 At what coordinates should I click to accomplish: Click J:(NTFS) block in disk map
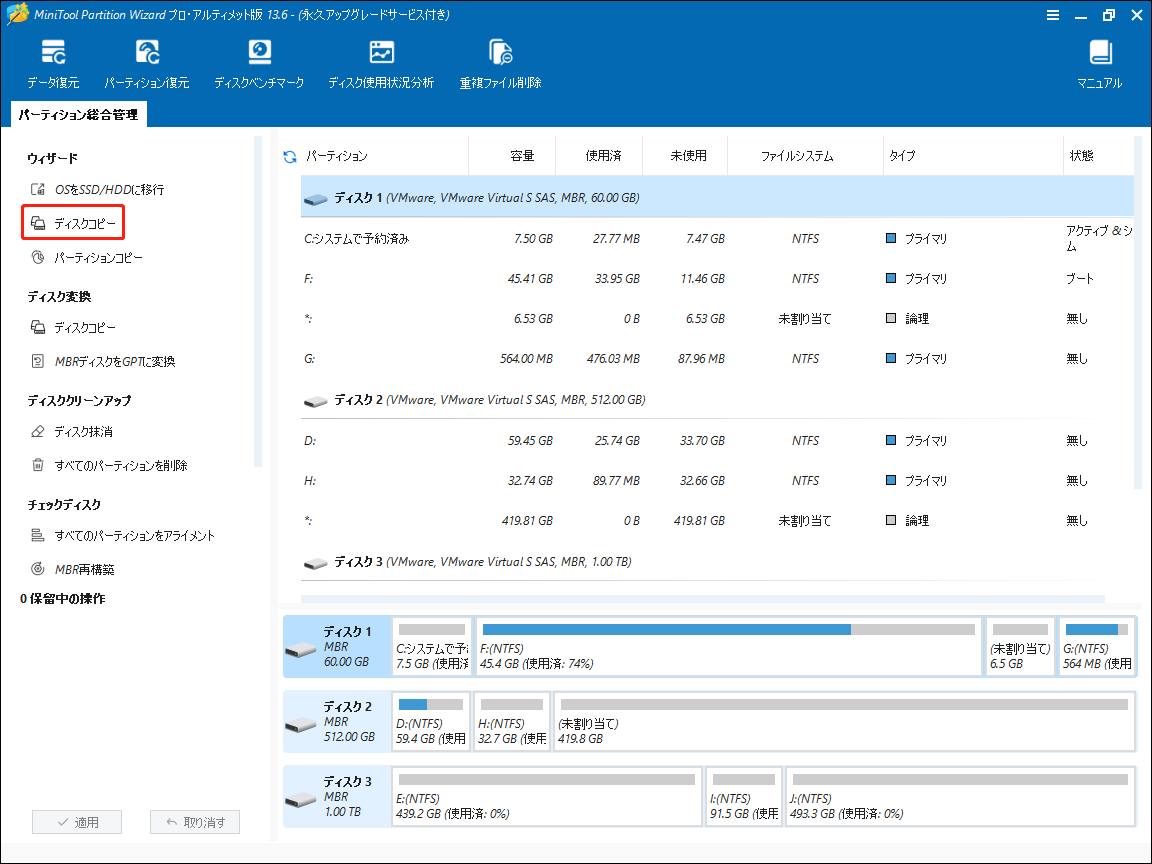pos(960,796)
